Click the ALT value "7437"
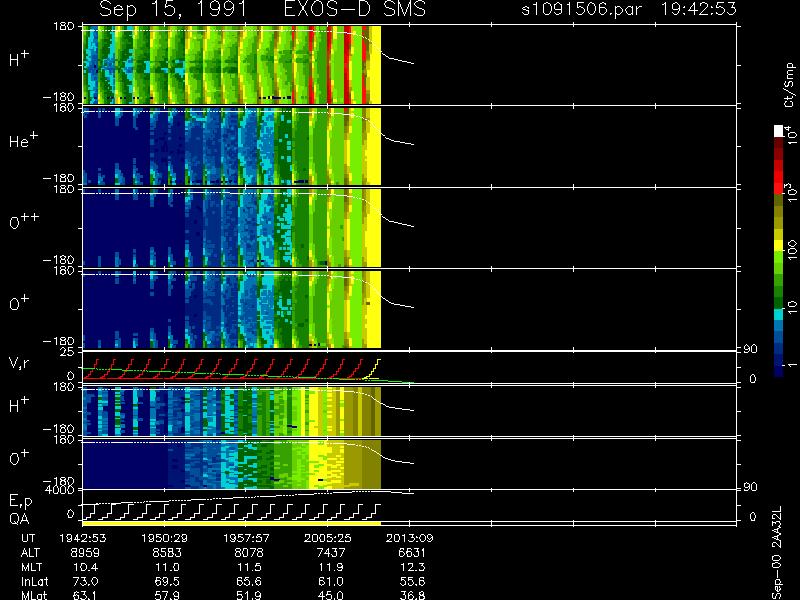The image size is (800, 600). tap(330, 553)
